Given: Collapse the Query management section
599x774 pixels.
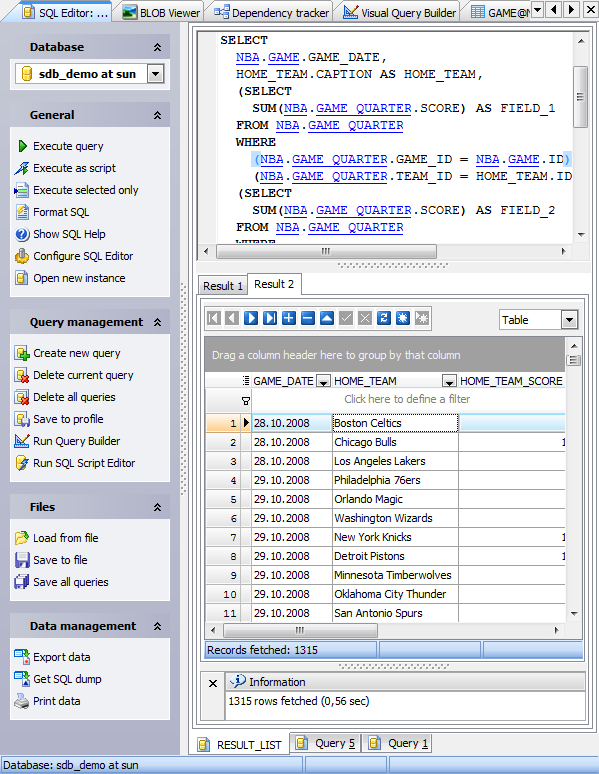Looking at the screenshot, I should (x=158, y=322).
